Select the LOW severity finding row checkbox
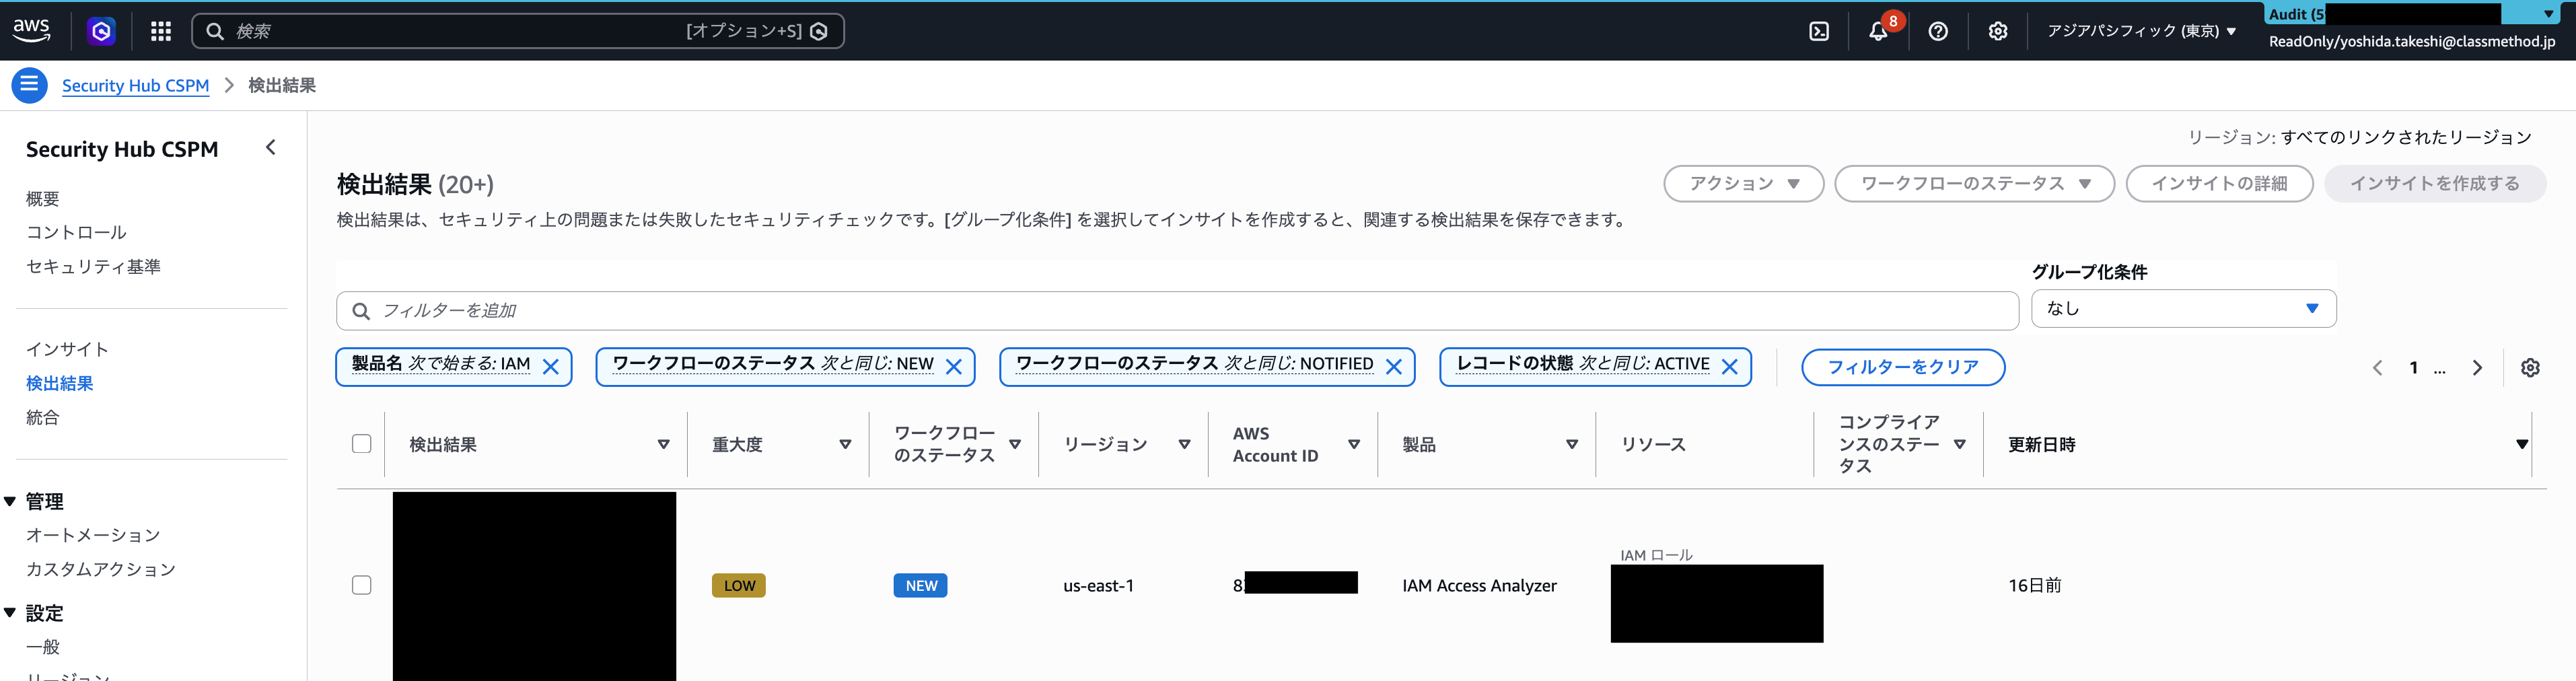The height and width of the screenshot is (681, 2576). point(362,585)
